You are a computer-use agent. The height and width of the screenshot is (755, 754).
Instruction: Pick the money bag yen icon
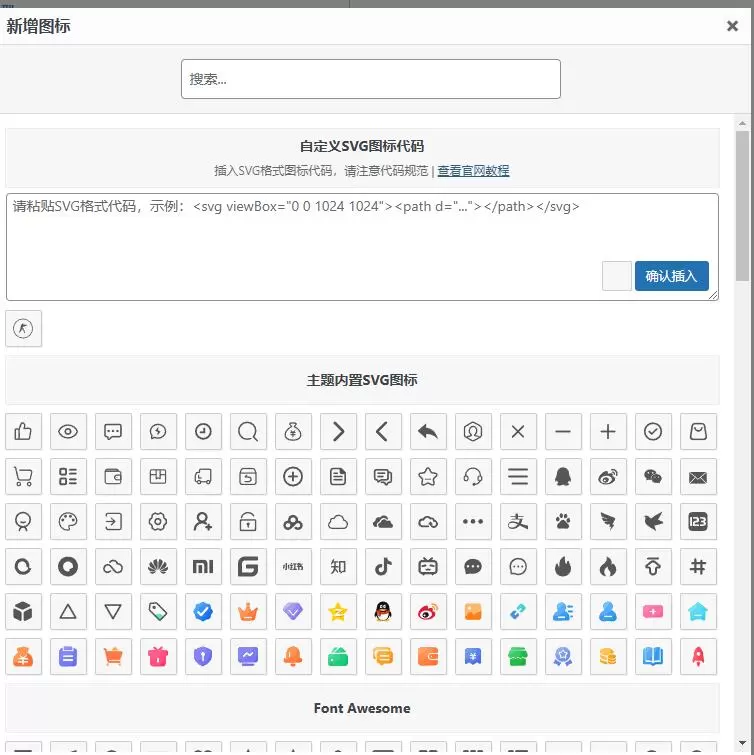pyautogui.click(x=293, y=431)
